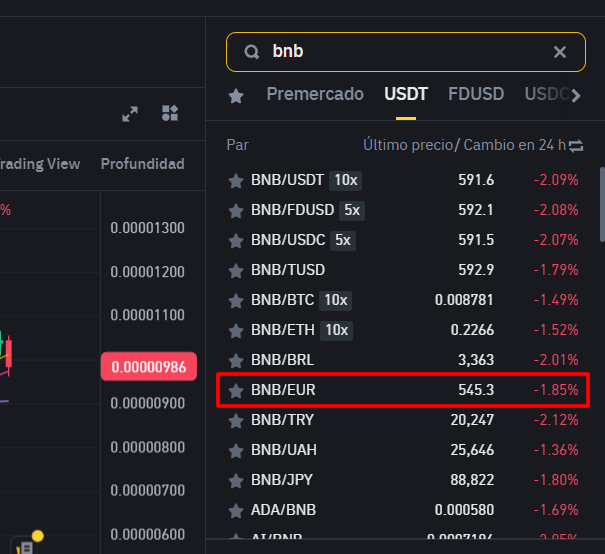Image resolution: width=605 pixels, height=554 pixels.
Task: Click the -1.85% change for BNB/EUR
Action: click(x=556, y=390)
